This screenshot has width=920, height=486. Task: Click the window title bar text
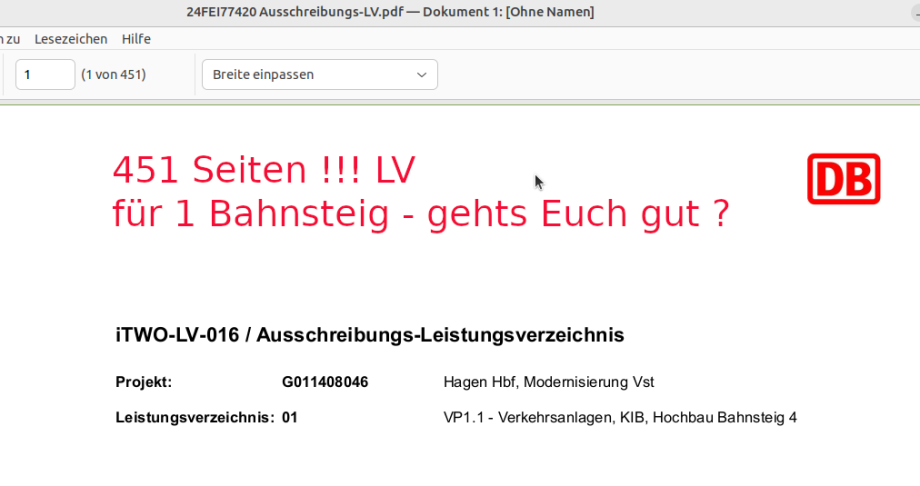[390, 12]
